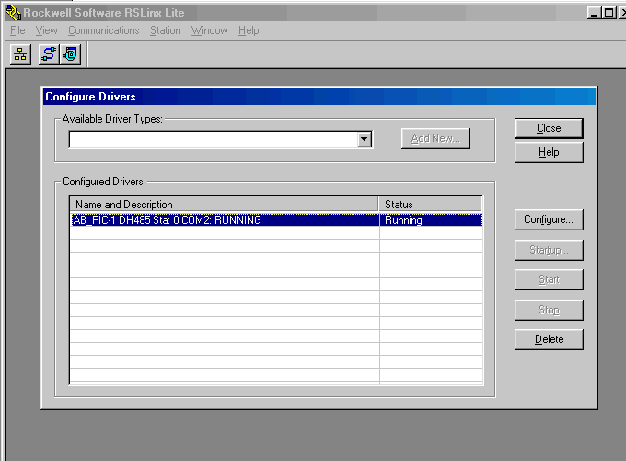Click the Delete driver button
The image size is (626, 461).
coord(549,339)
